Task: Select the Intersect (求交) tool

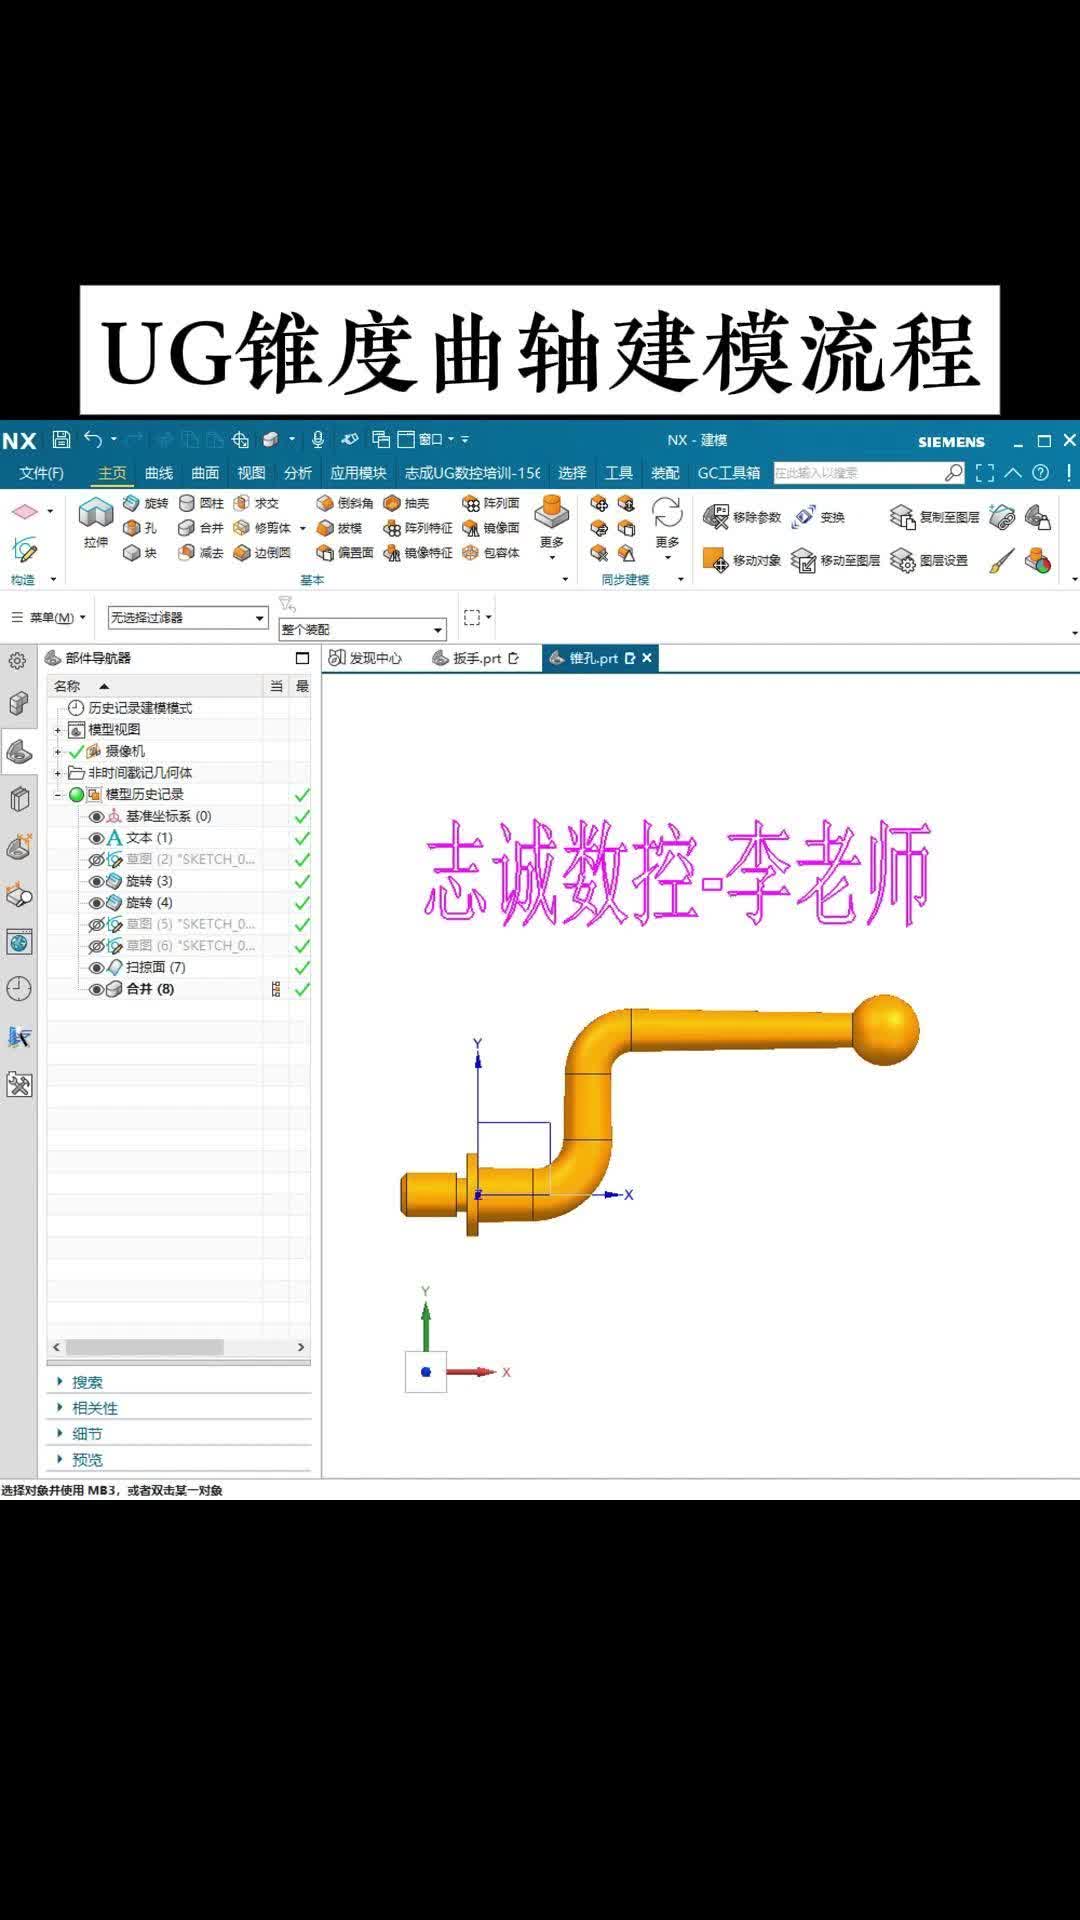Action: pos(256,503)
